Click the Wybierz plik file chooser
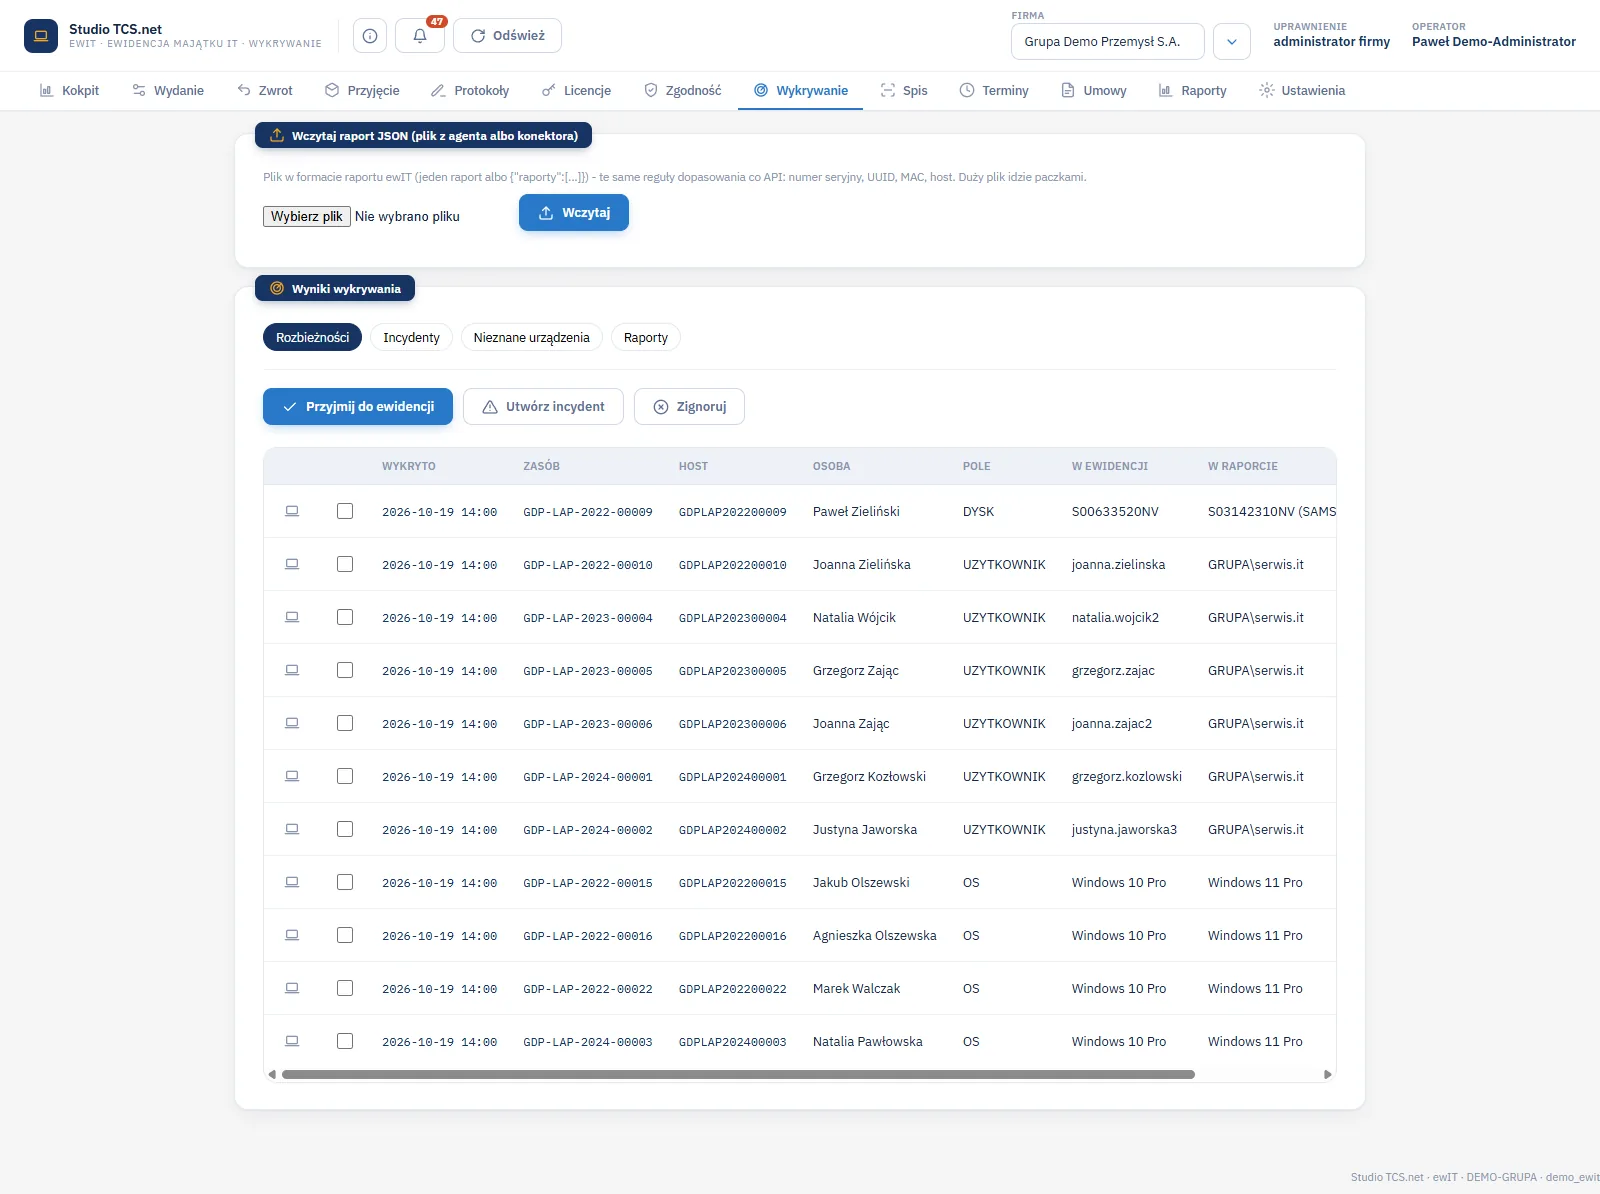 pos(307,216)
